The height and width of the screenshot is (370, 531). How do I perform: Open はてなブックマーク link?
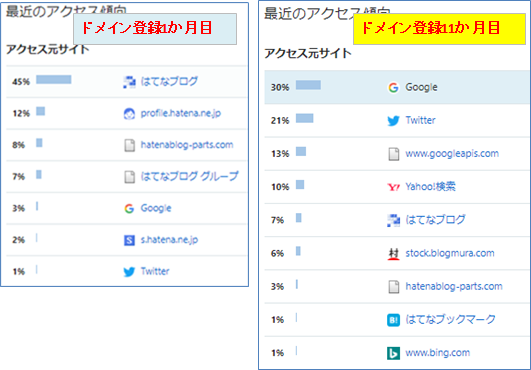click(450, 319)
